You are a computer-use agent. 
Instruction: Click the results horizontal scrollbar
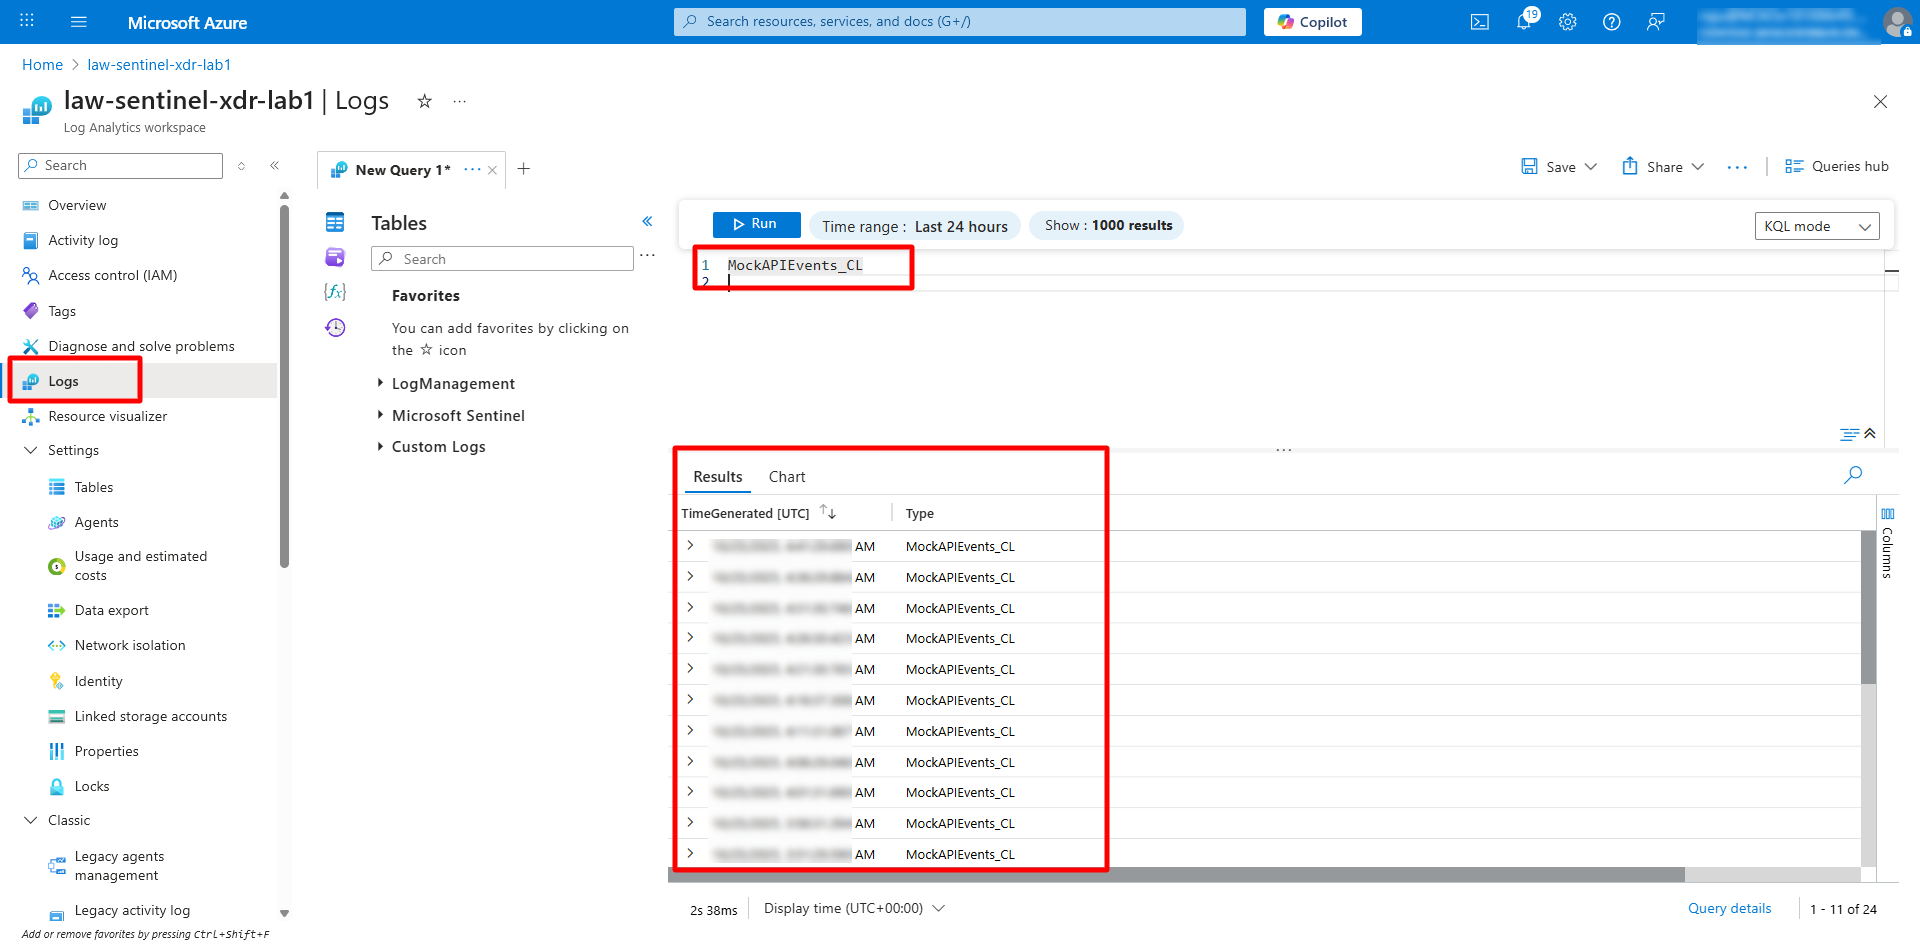point(1176,875)
